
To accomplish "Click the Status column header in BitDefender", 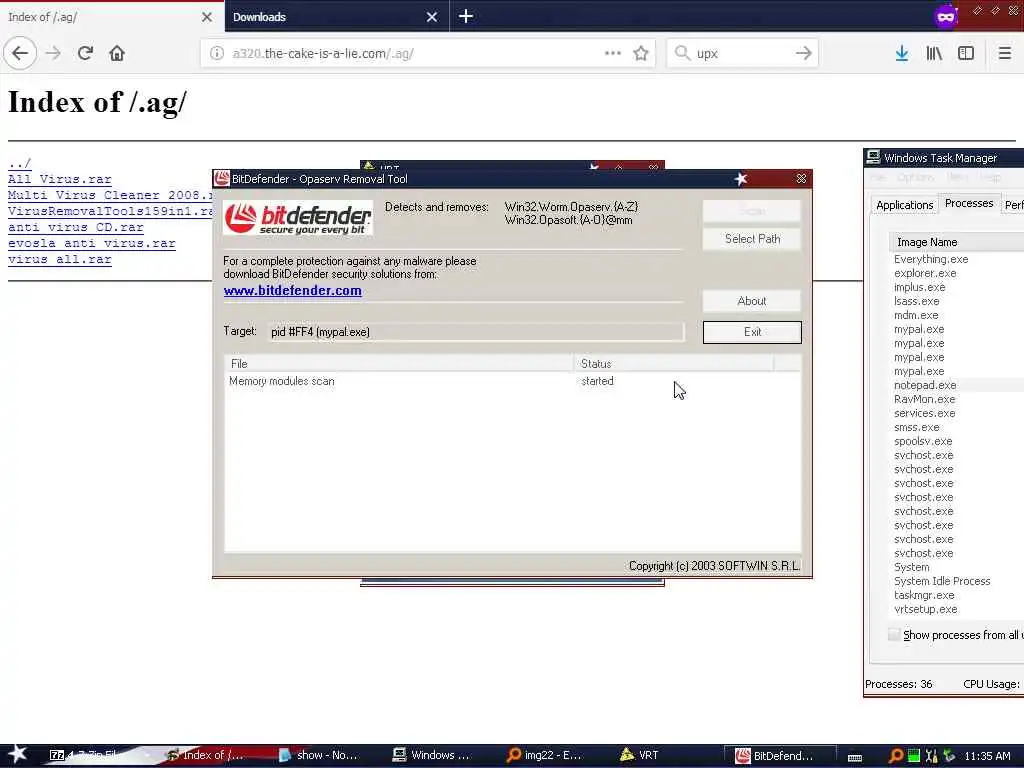I will coord(674,364).
